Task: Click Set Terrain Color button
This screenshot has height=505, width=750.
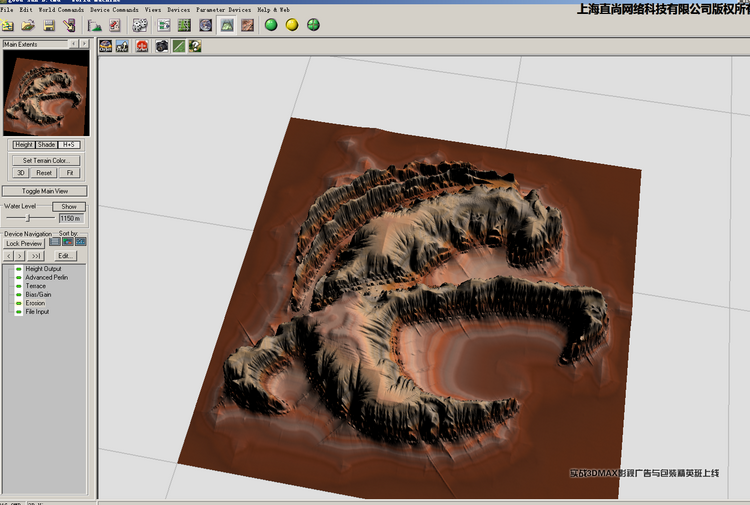Action: (x=46, y=160)
